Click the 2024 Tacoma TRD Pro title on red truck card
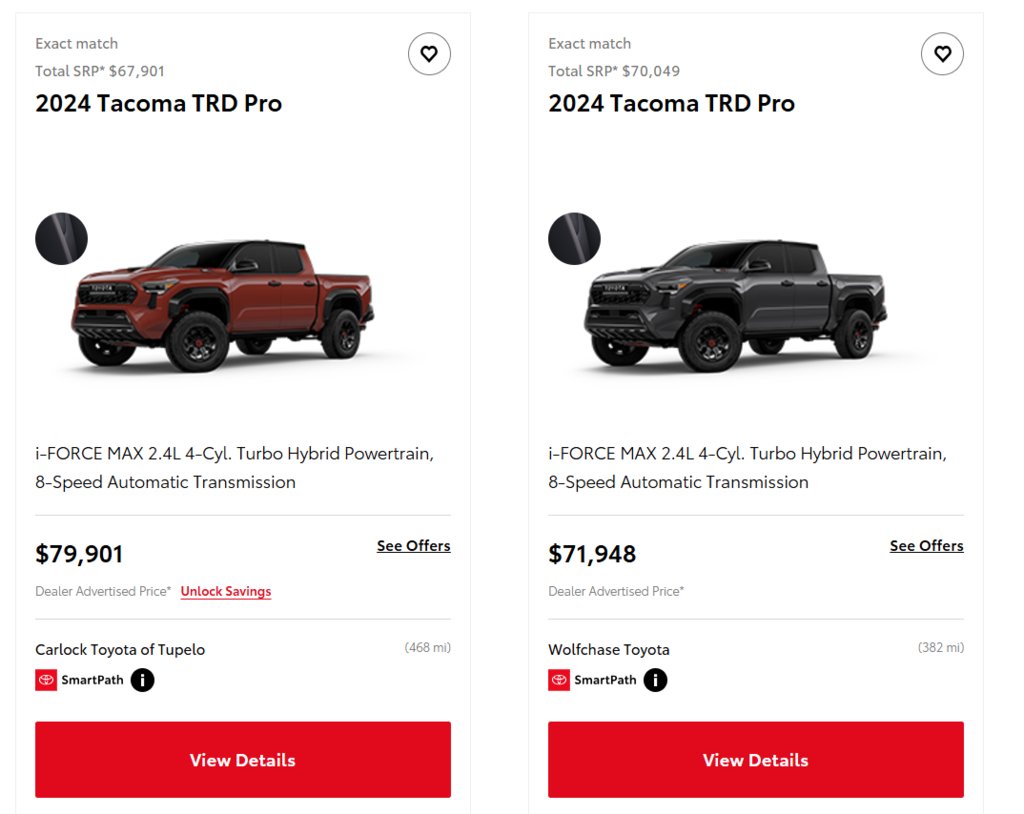Image resolution: width=1024 pixels, height=814 pixels. coord(159,103)
